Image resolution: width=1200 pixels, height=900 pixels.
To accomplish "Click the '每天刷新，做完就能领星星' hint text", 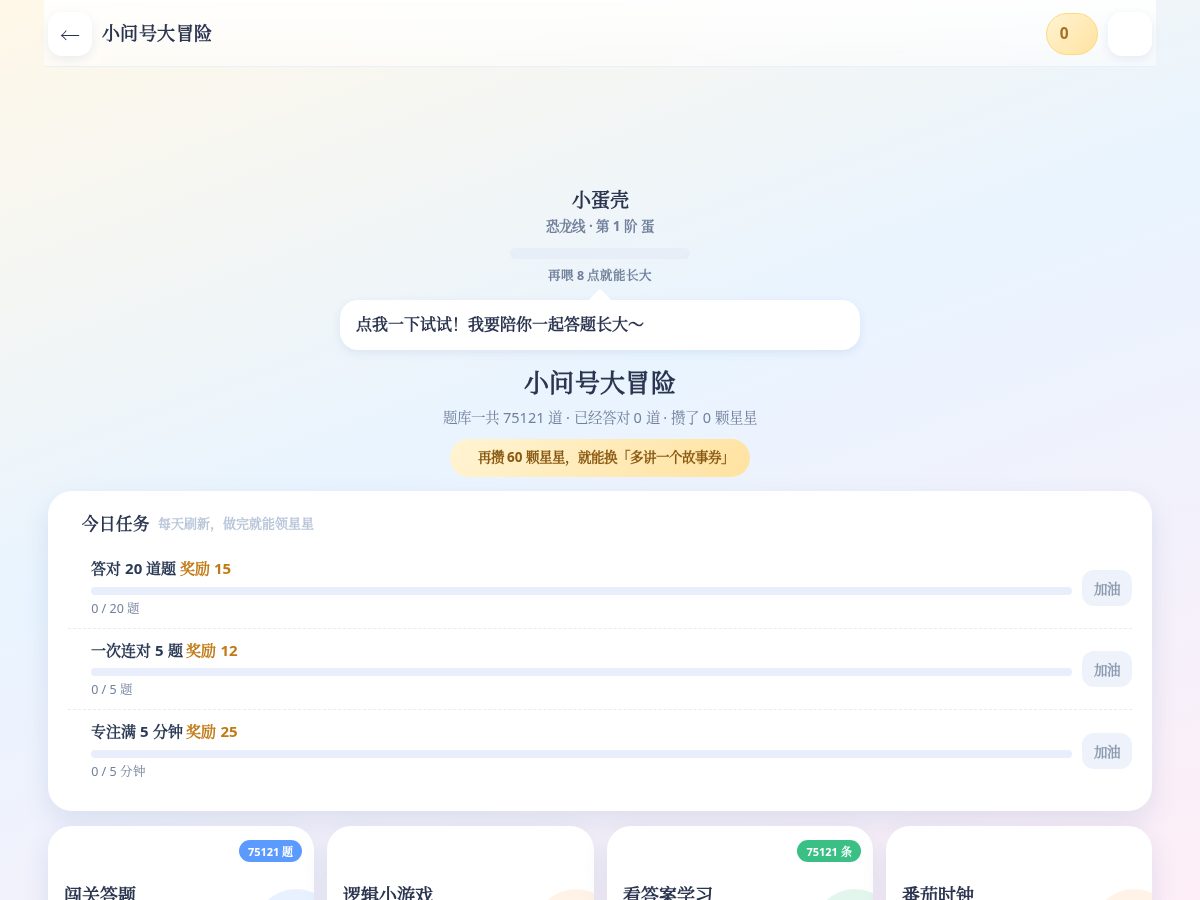I will 236,524.
